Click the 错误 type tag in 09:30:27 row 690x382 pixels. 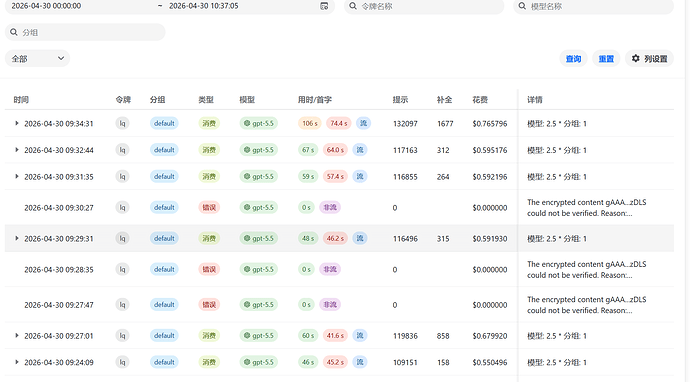pos(209,207)
